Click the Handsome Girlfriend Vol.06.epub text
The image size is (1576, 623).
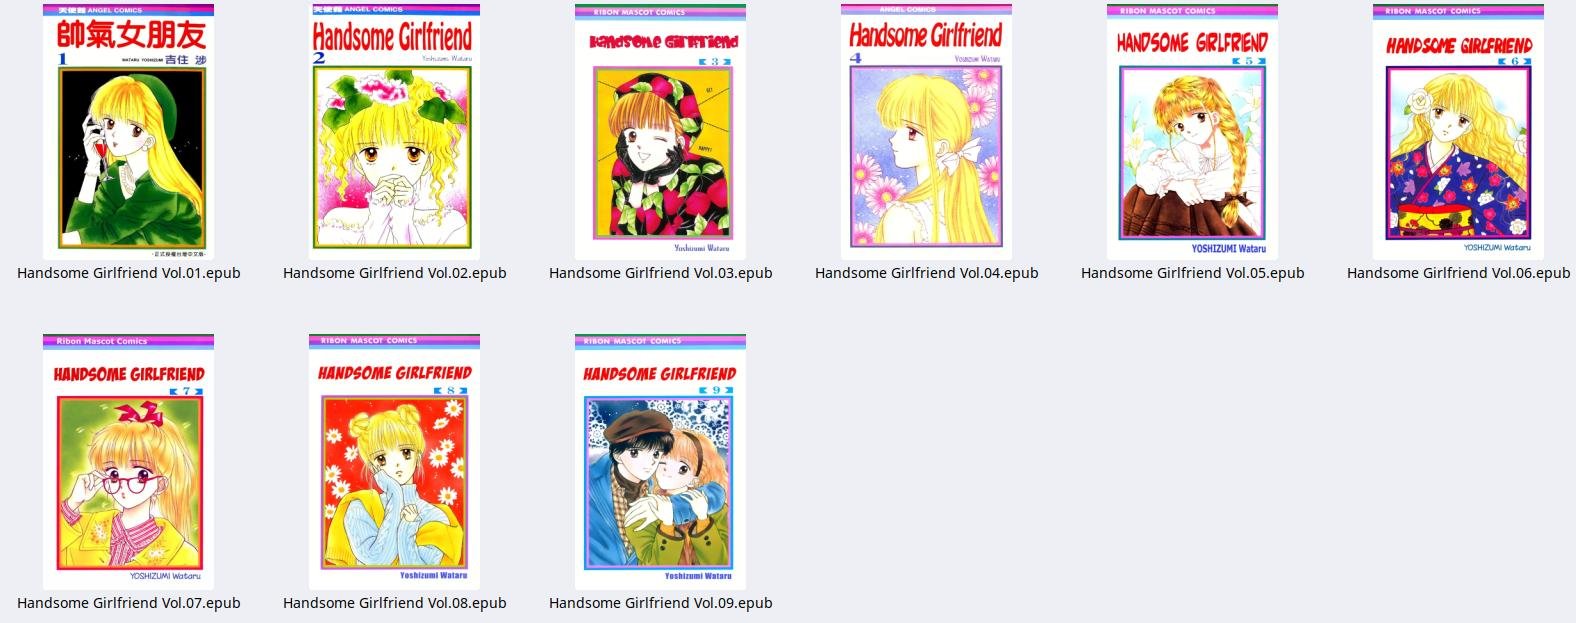[x=1459, y=273]
